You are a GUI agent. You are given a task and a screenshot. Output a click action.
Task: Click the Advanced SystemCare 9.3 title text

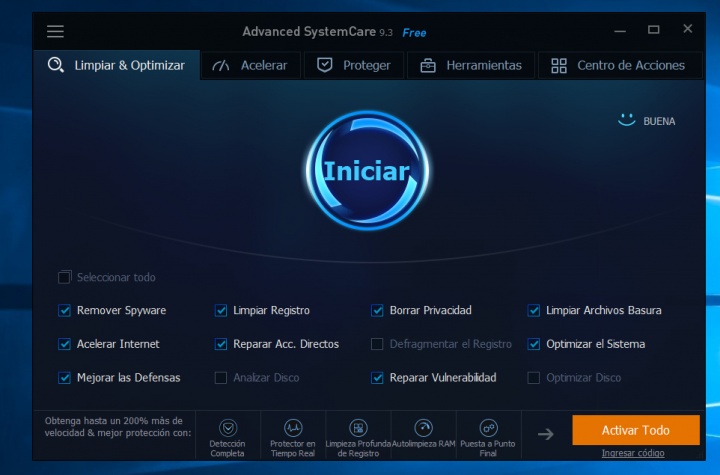(317, 32)
